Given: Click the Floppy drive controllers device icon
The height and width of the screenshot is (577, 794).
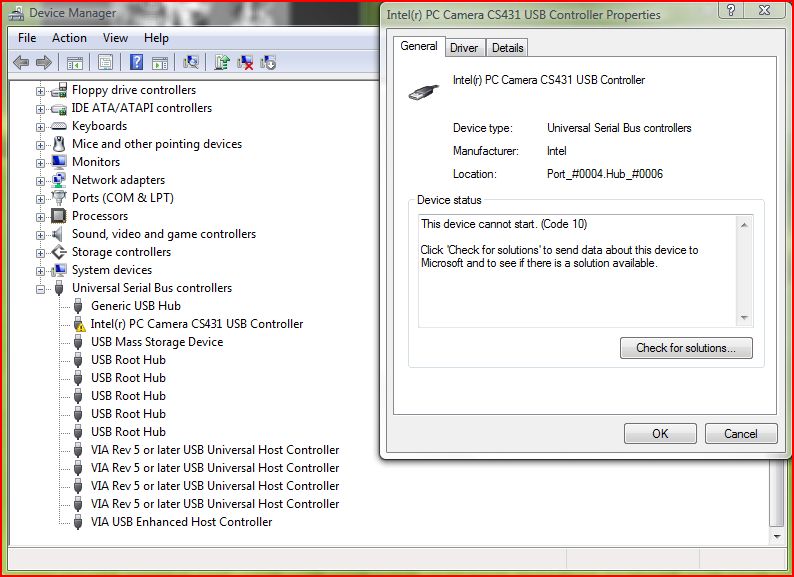Looking at the screenshot, I should pyautogui.click(x=59, y=90).
